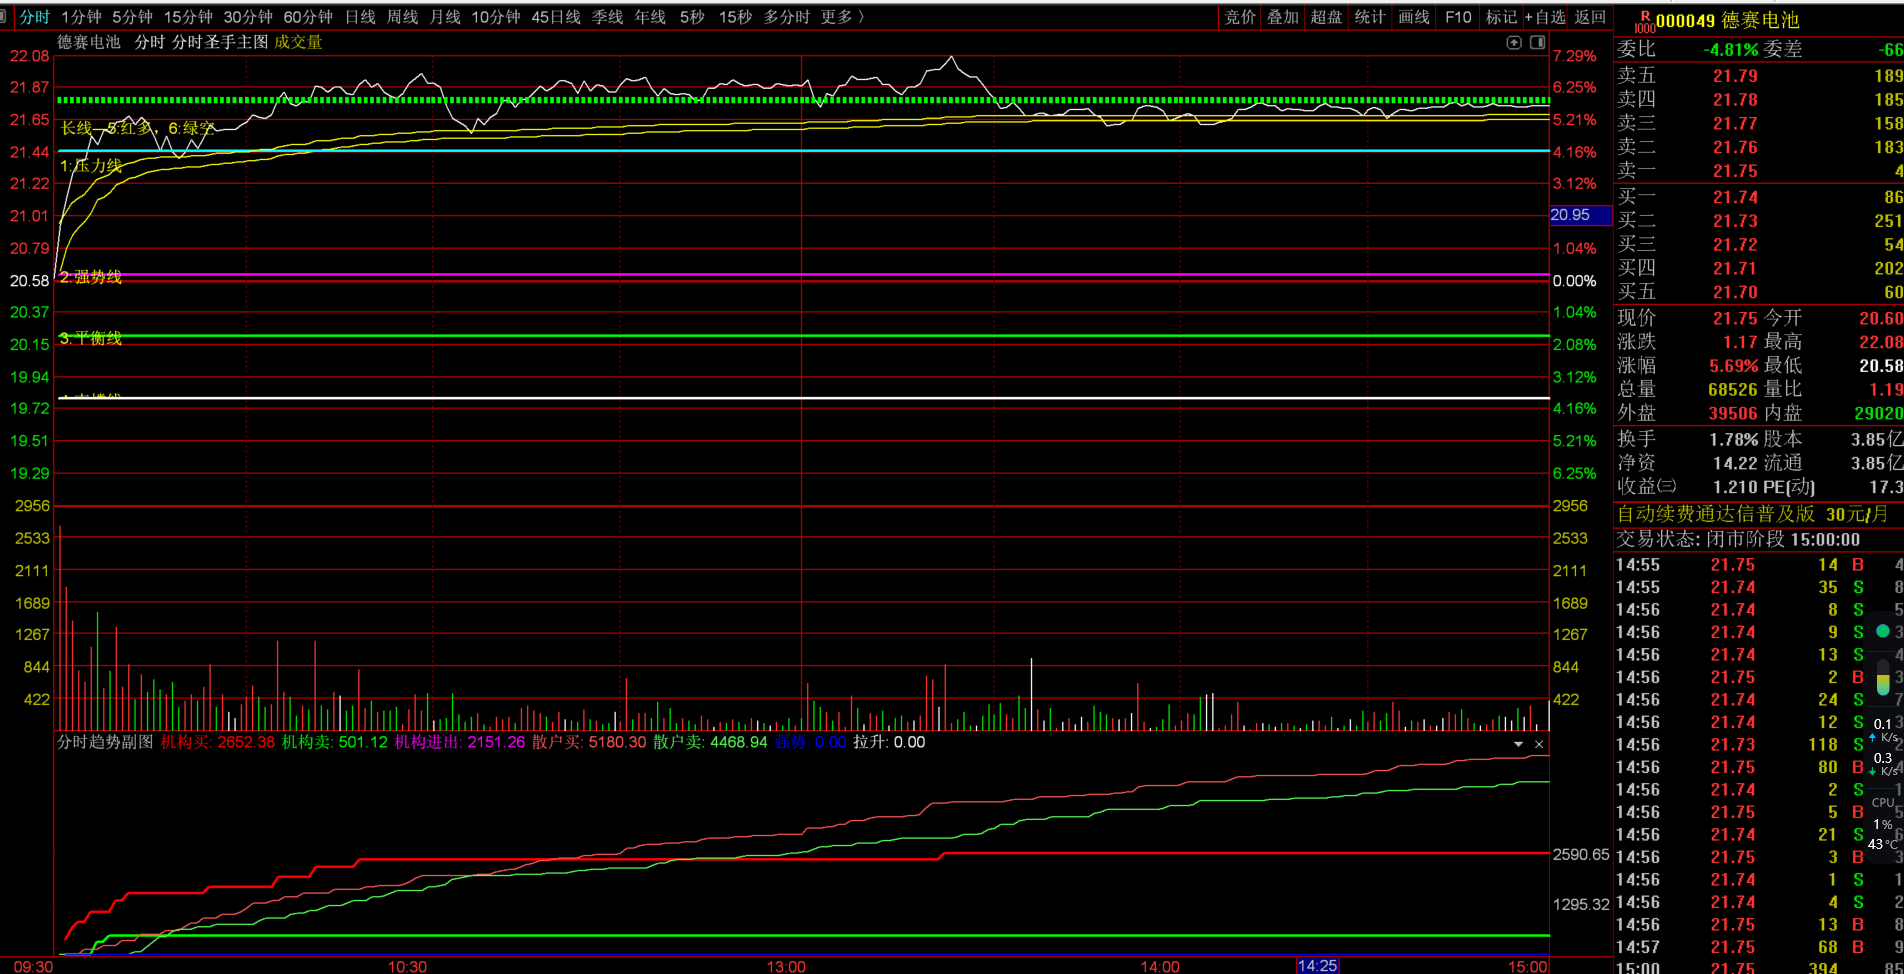Select the 10分钟 period tab
This screenshot has width=1904, height=974.
click(x=496, y=17)
